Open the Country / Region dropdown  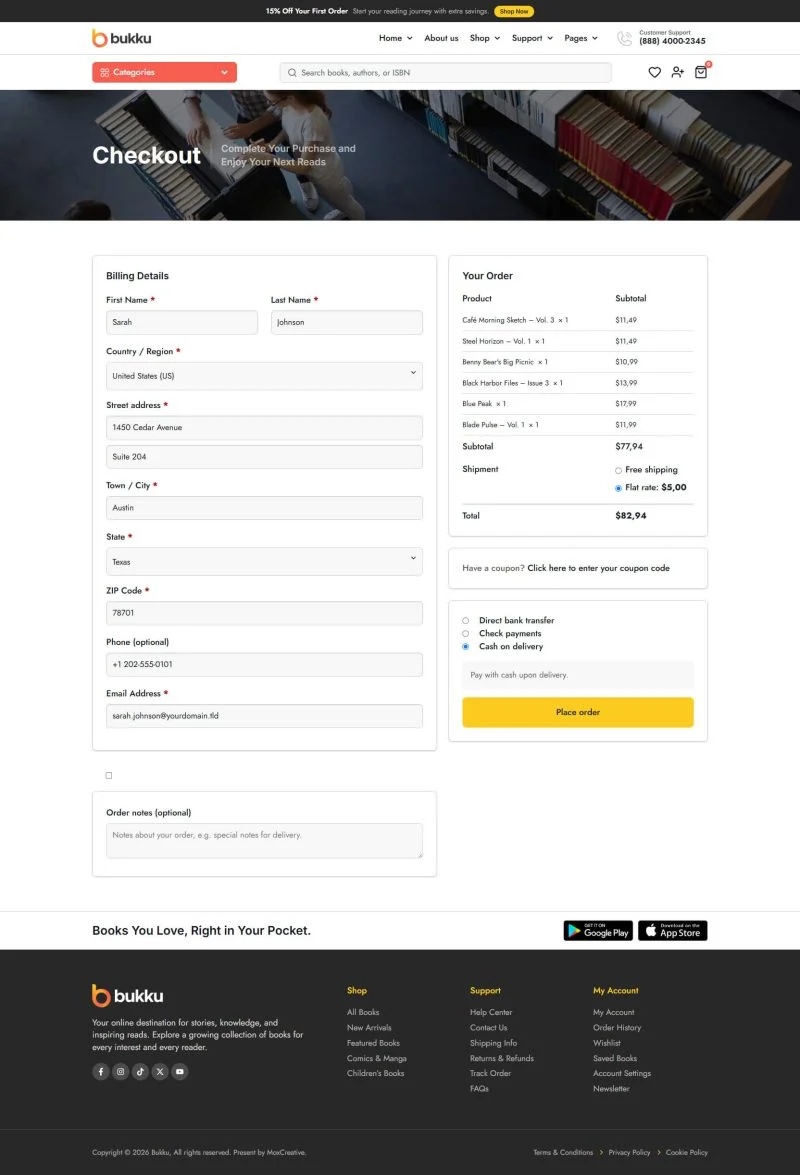(x=264, y=376)
